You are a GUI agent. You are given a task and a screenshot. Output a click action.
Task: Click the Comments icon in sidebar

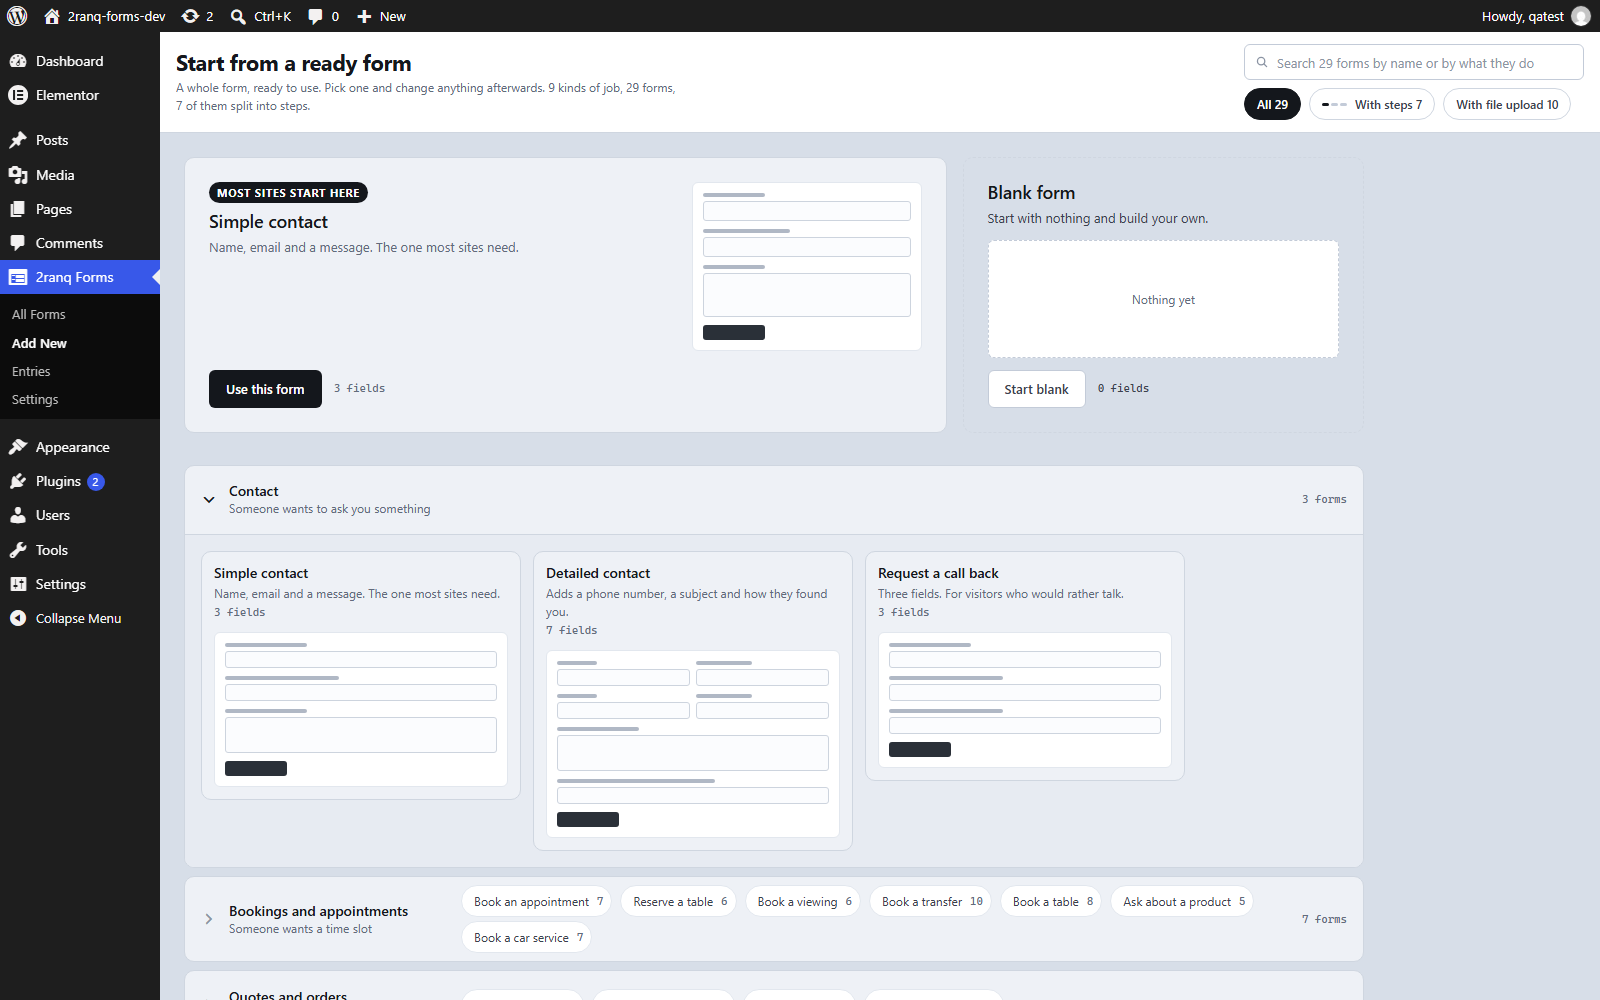click(x=18, y=243)
